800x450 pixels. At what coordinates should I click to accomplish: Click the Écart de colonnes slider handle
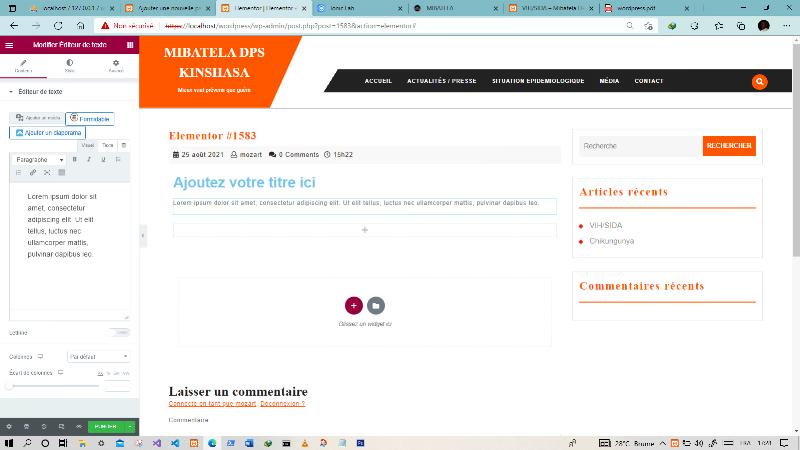(x=9, y=386)
